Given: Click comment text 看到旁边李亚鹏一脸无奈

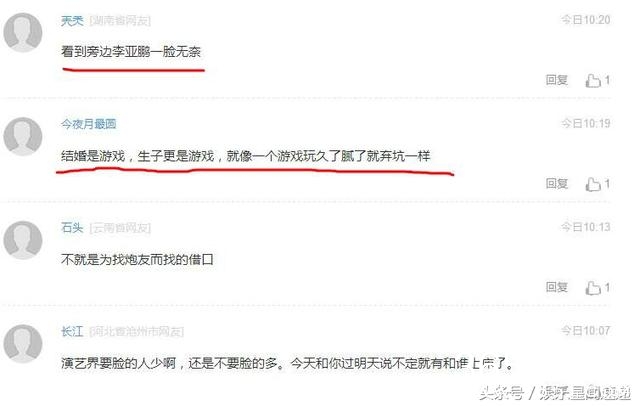Looking at the screenshot, I should 131,52.
